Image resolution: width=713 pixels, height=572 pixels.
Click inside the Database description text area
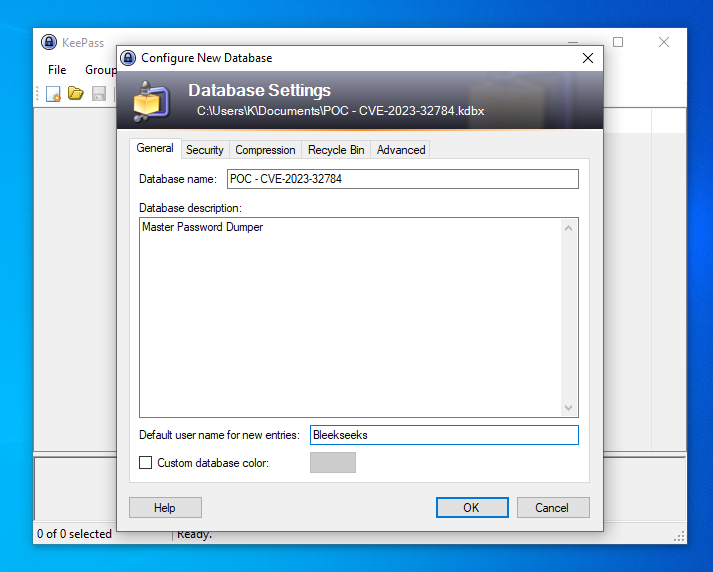pos(350,317)
